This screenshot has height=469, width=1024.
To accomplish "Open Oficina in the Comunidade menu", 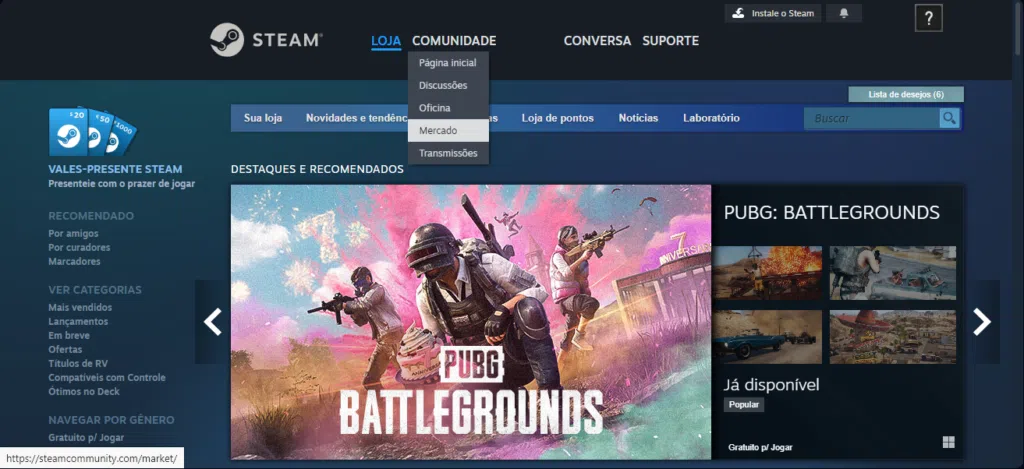I will (x=435, y=108).
